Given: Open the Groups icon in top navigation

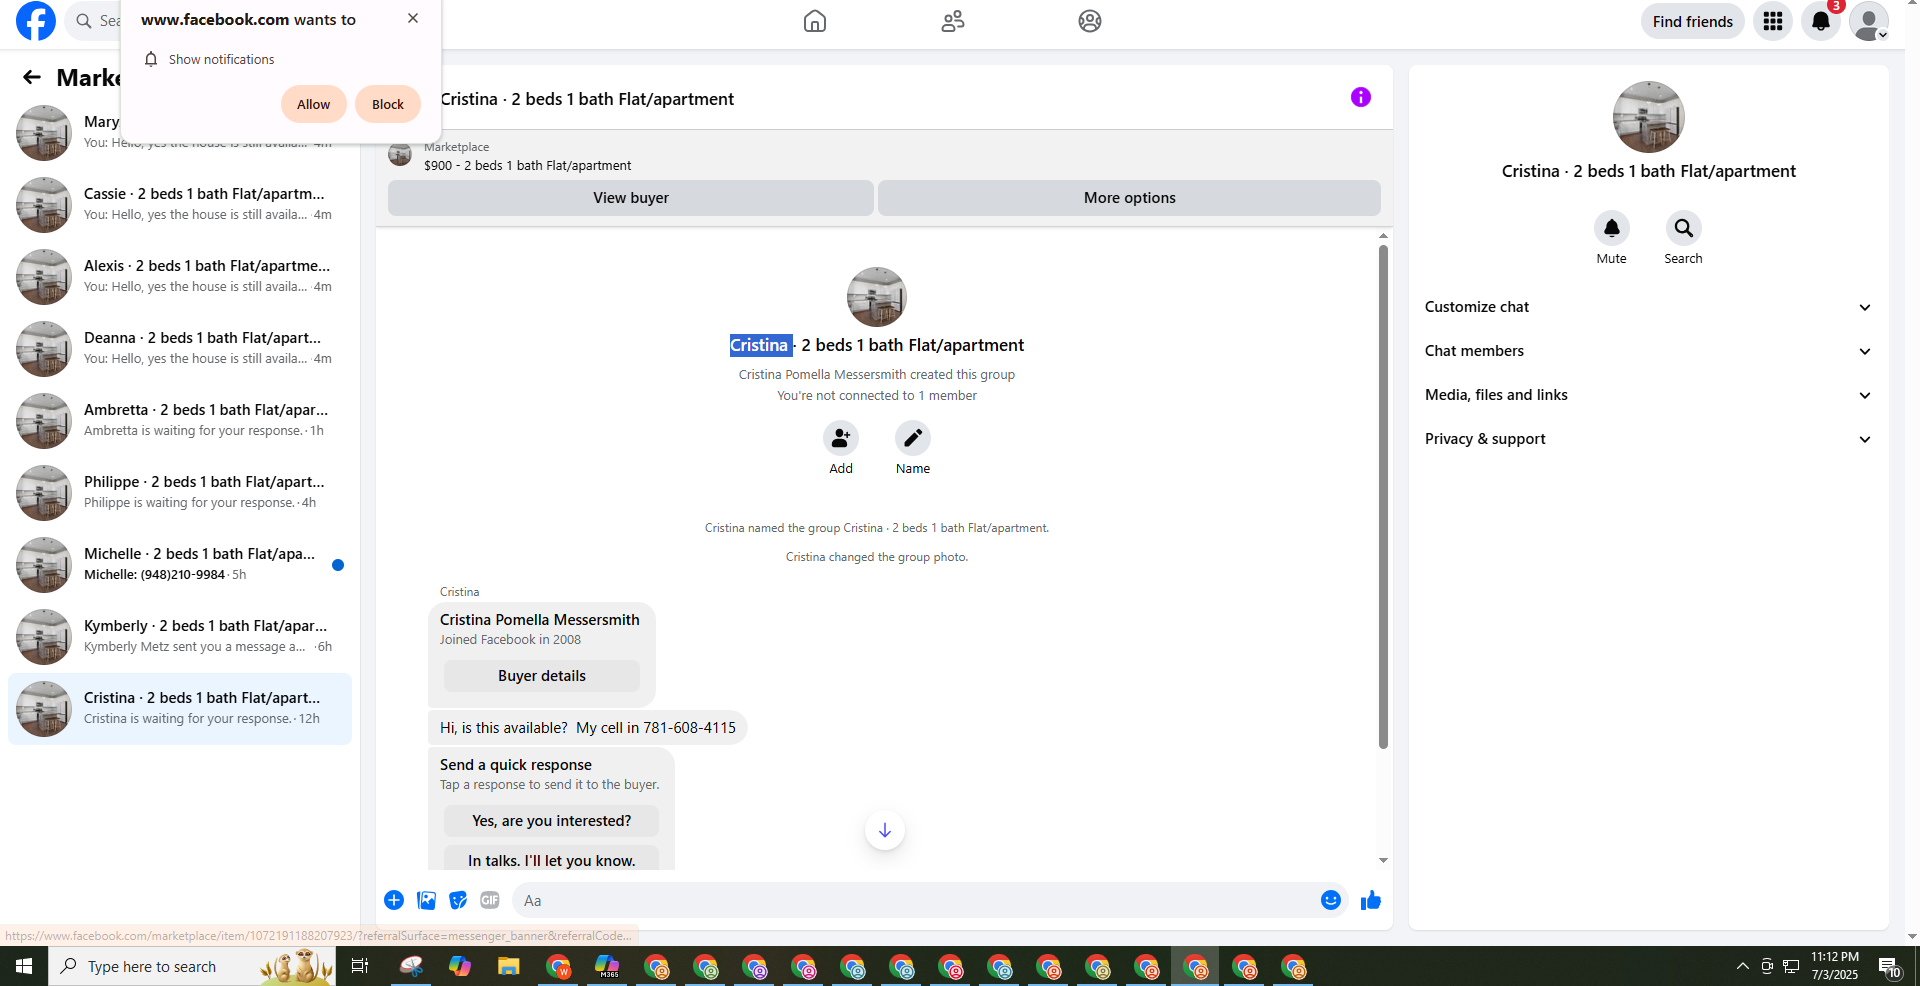Looking at the screenshot, I should point(1090,21).
